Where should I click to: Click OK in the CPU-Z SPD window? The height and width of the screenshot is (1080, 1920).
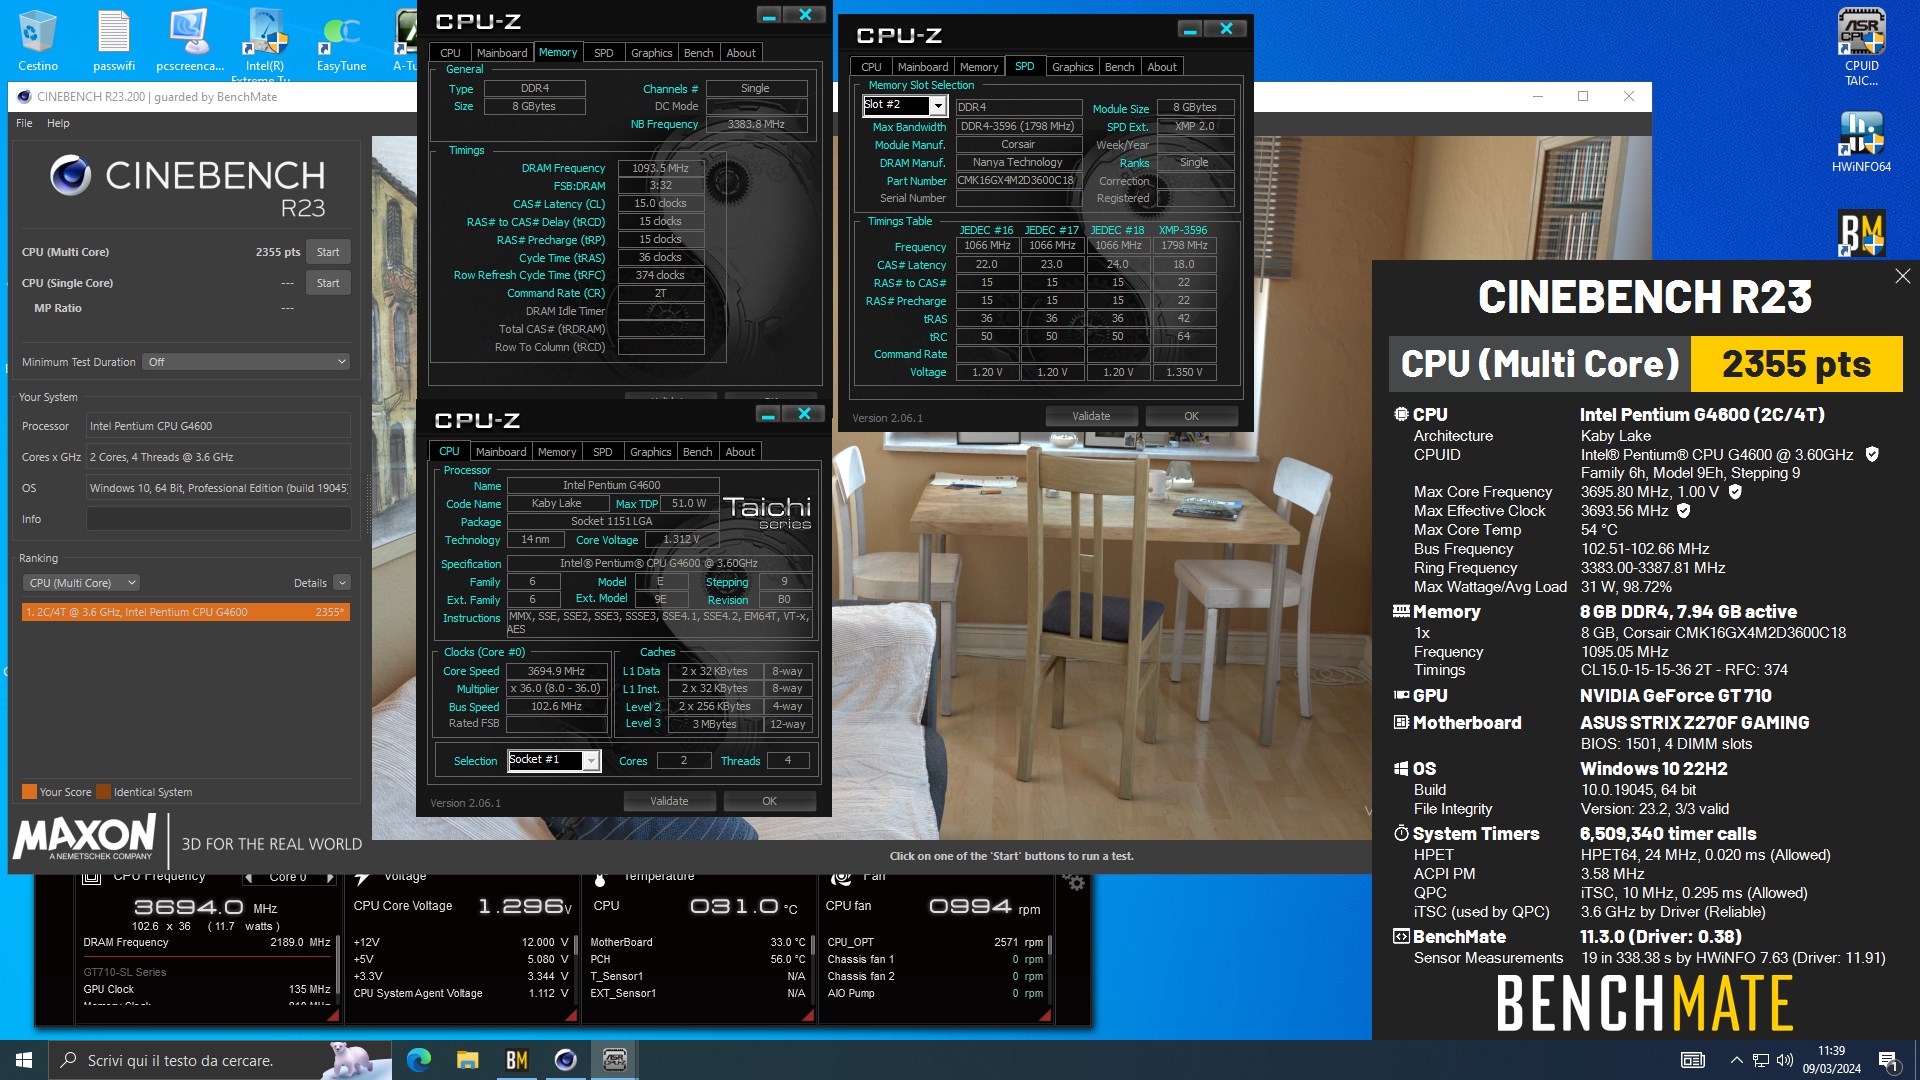(1191, 416)
